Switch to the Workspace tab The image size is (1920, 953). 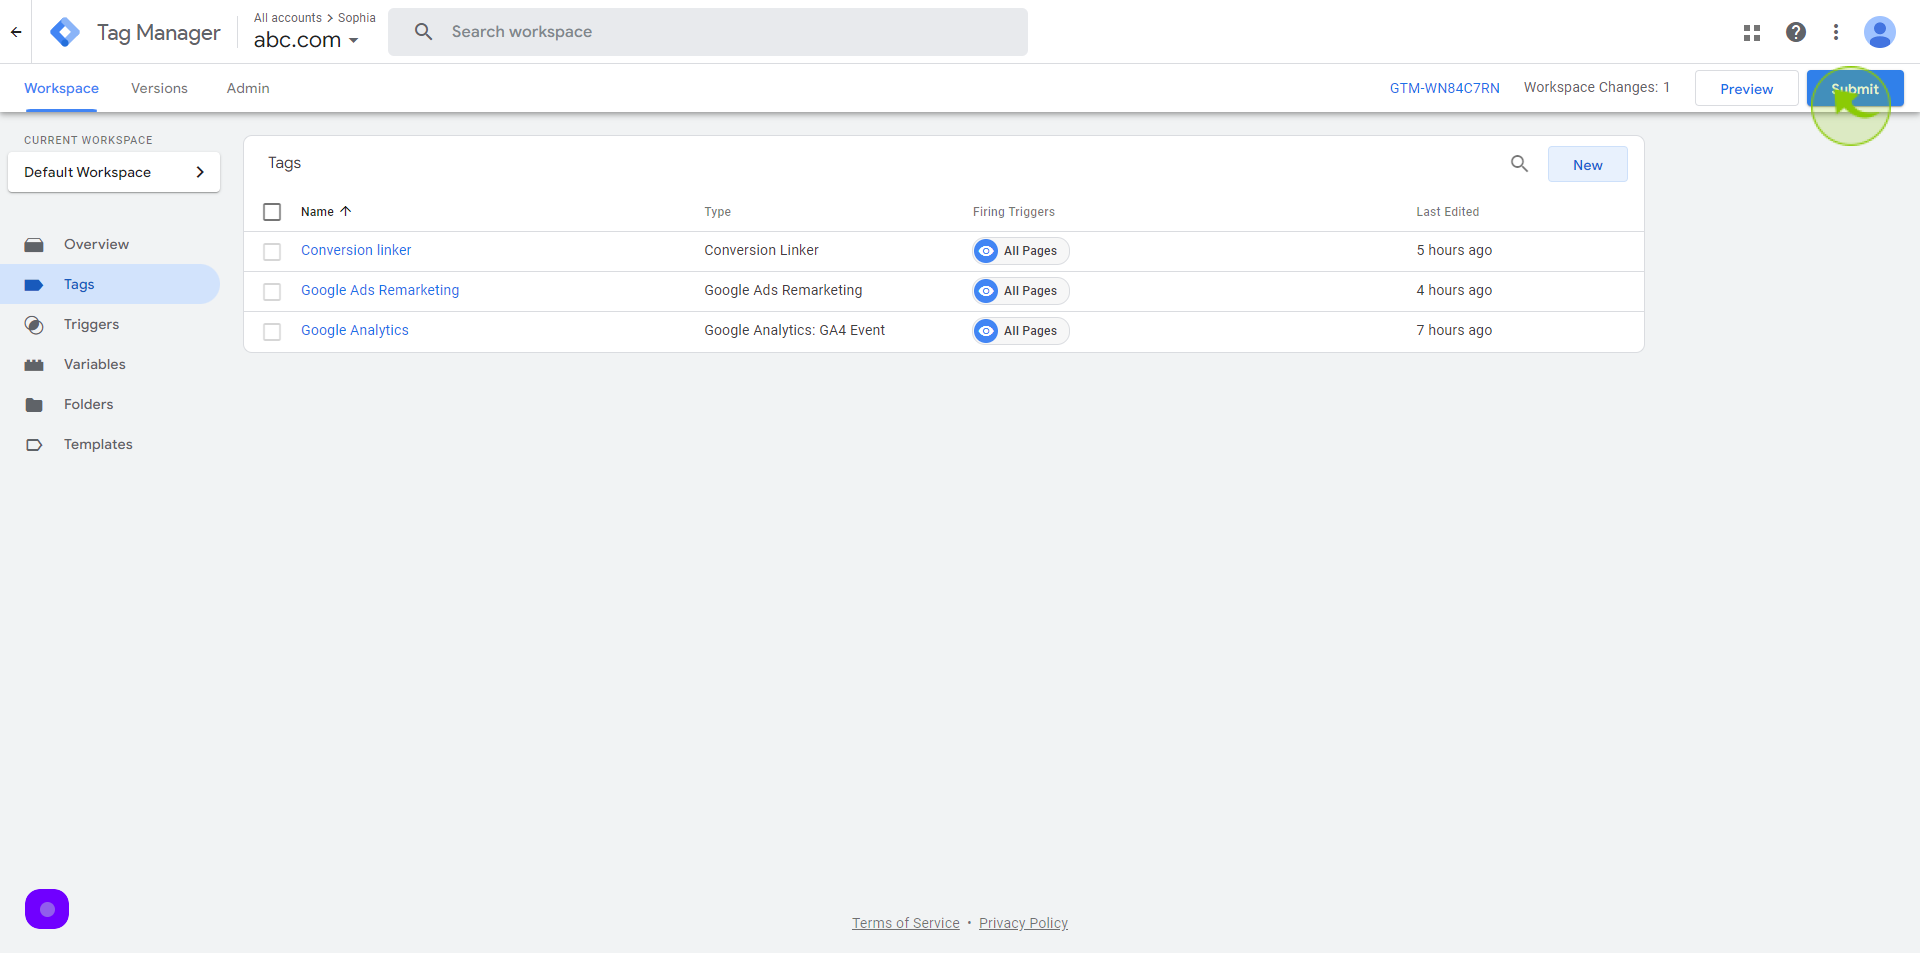(61, 88)
